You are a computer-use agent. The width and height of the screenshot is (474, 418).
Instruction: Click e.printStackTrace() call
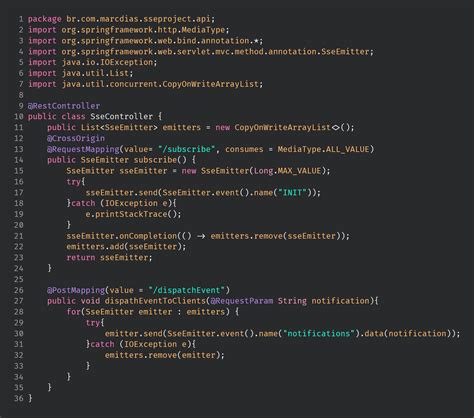click(133, 214)
